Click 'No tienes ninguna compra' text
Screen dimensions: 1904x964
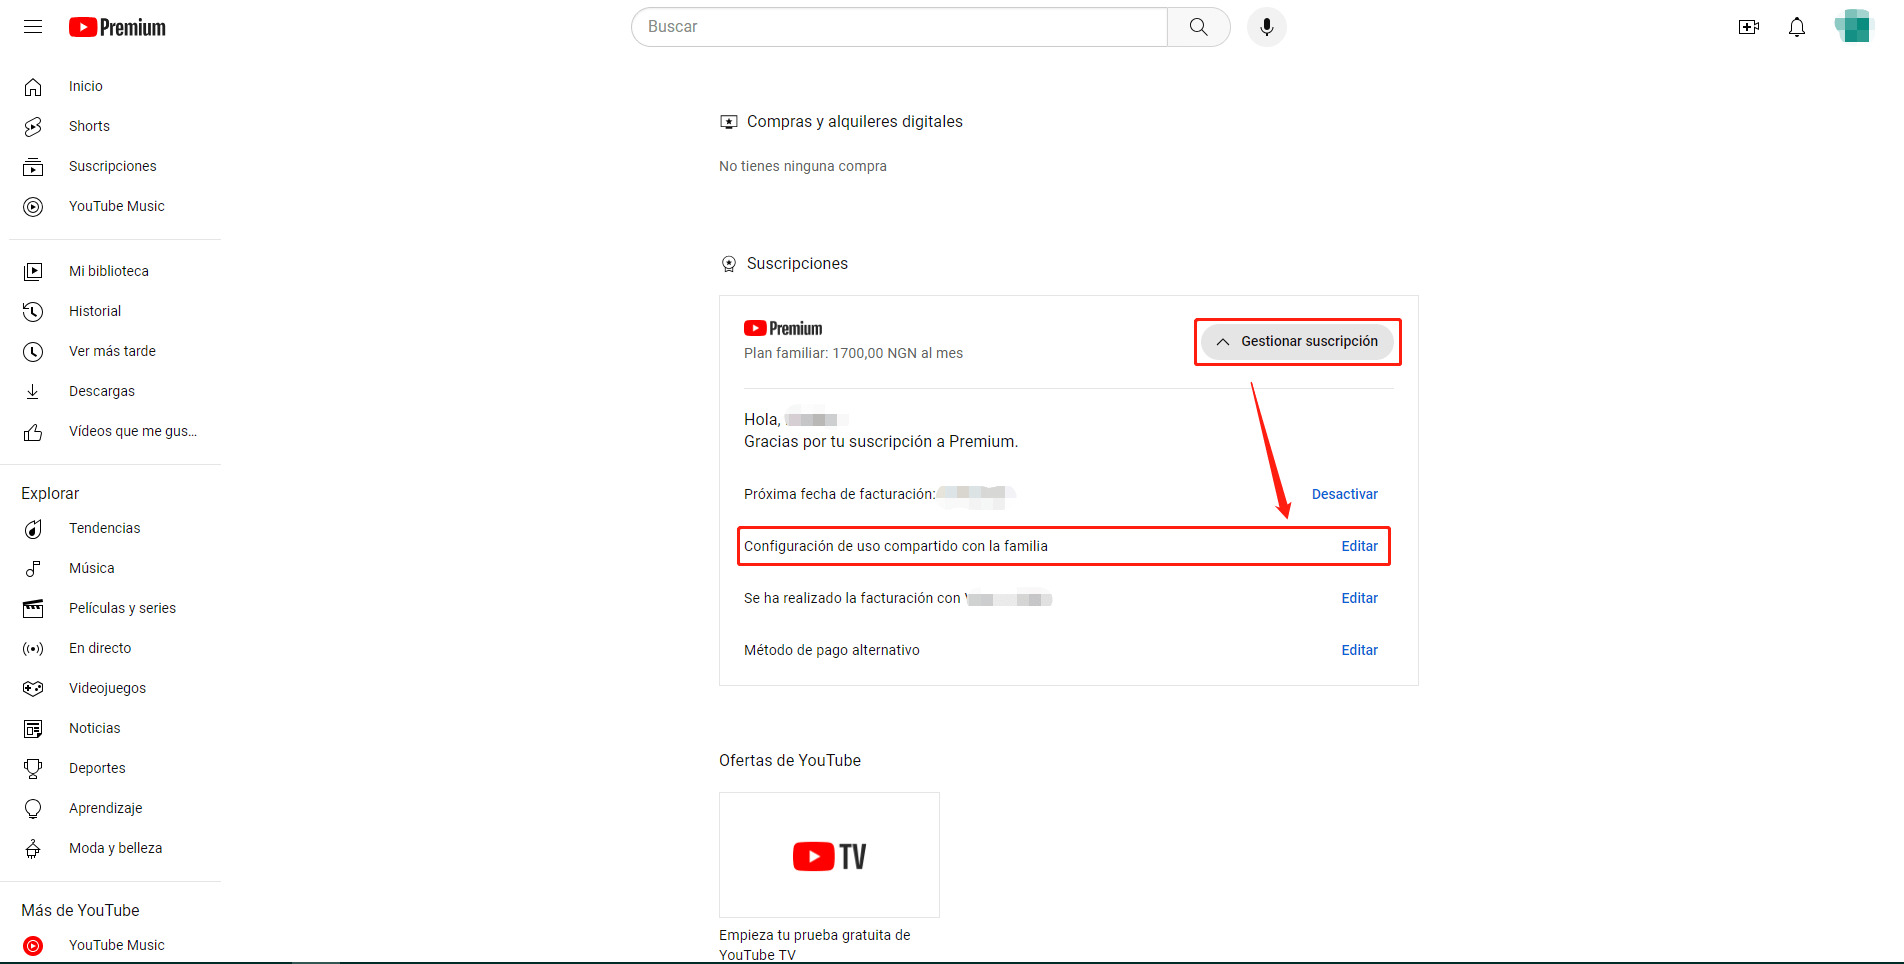803,166
